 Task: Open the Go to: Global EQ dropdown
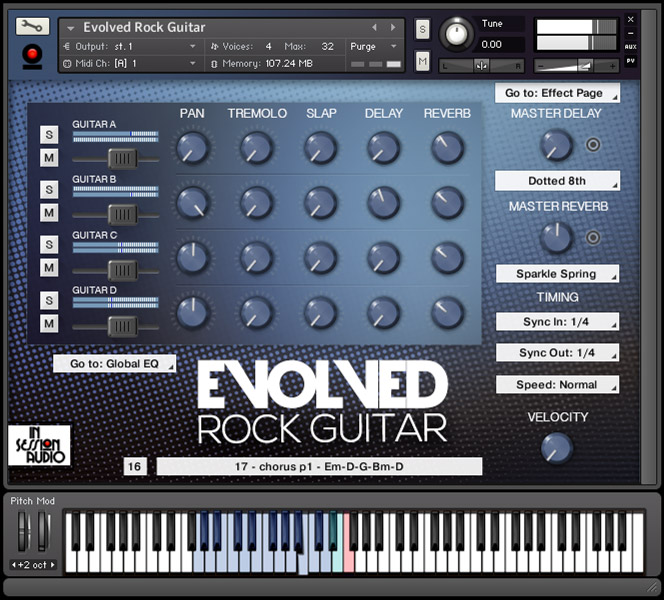click(114, 363)
